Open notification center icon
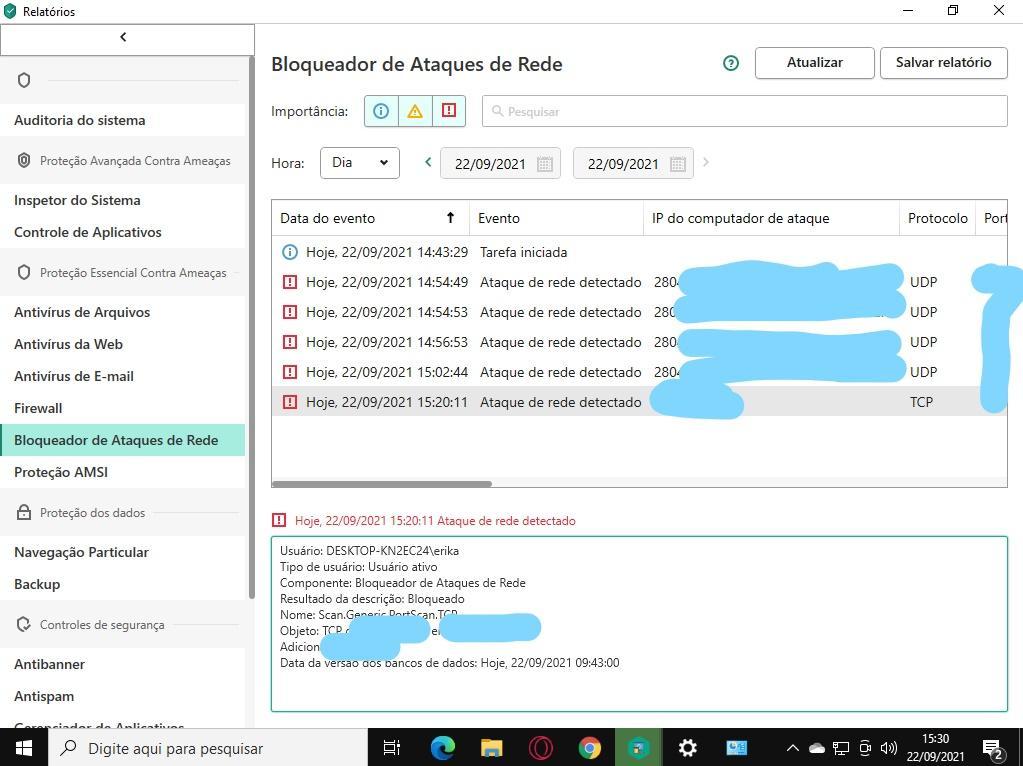The image size is (1023, 766). 993,748
